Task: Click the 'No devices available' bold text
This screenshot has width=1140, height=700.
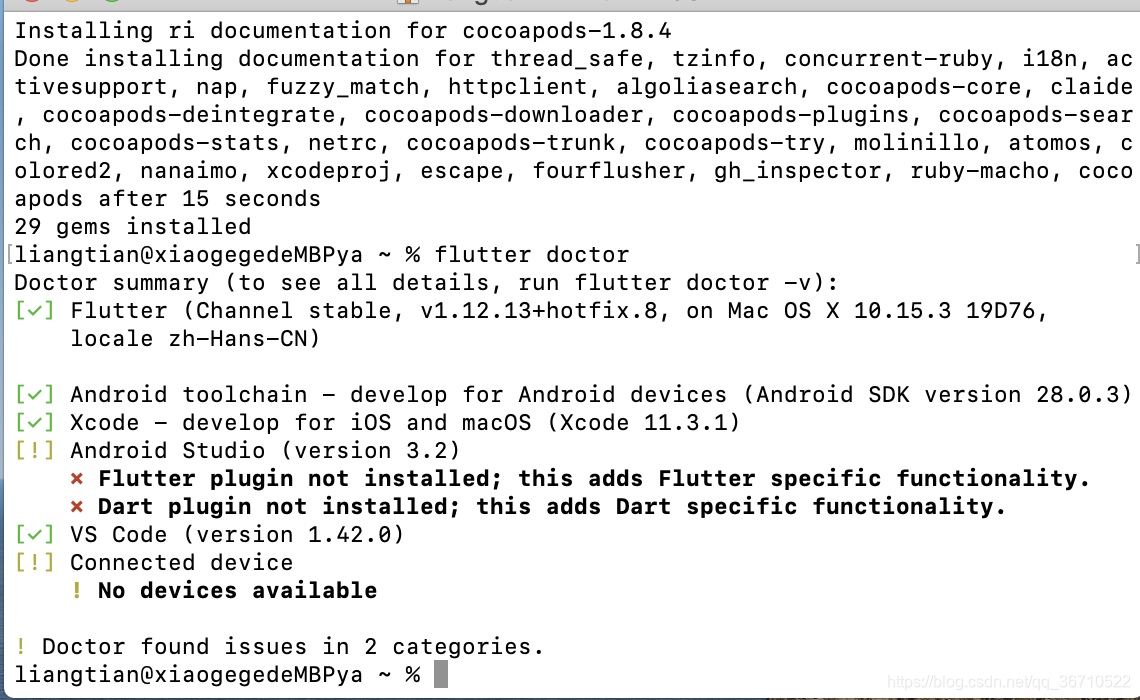Action: point(238,590)
